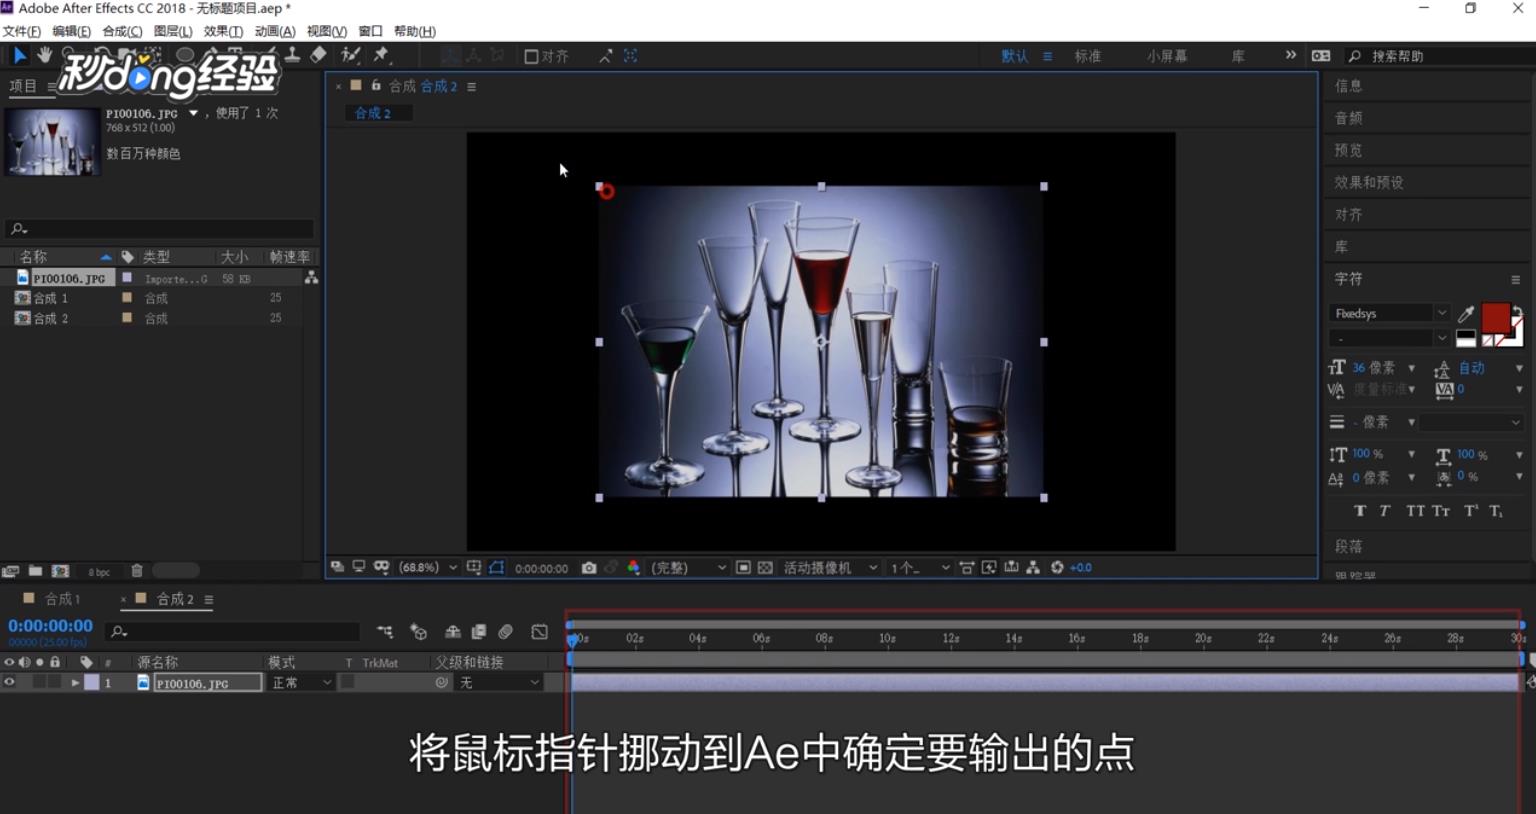The width and height of the screenshot is (1536, 814).
Task: Click the red fill color swatch
Action: [x=1495, y=318]
